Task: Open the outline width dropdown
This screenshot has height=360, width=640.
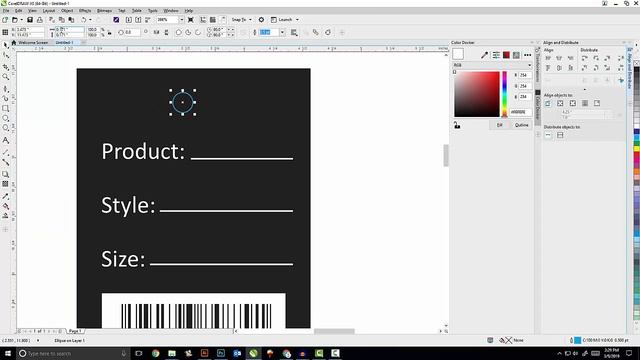Action: tap(282, 32)
